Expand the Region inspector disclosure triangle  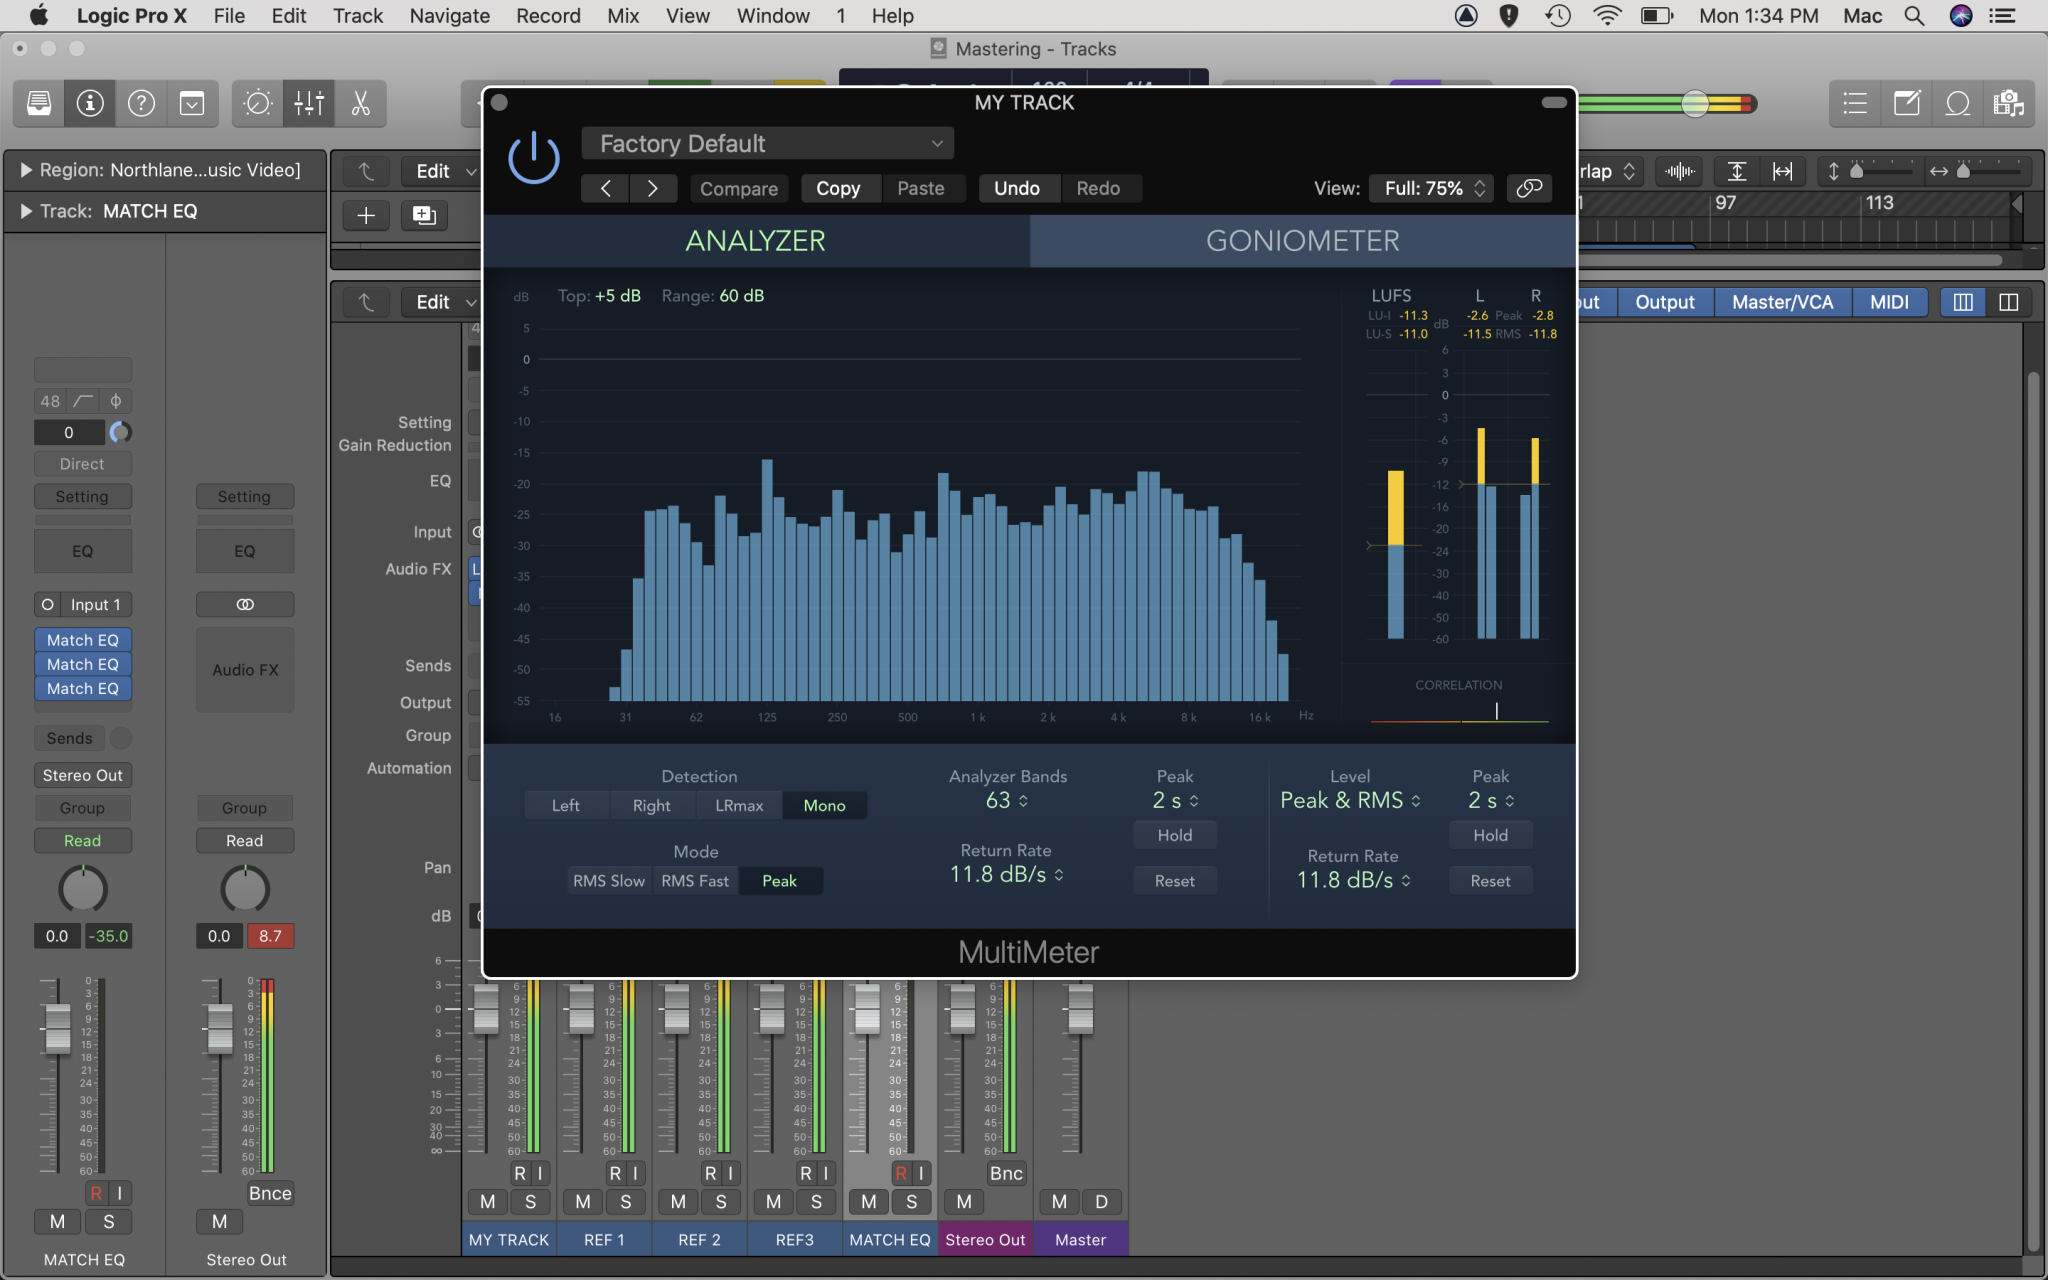[x=26, y=169]
